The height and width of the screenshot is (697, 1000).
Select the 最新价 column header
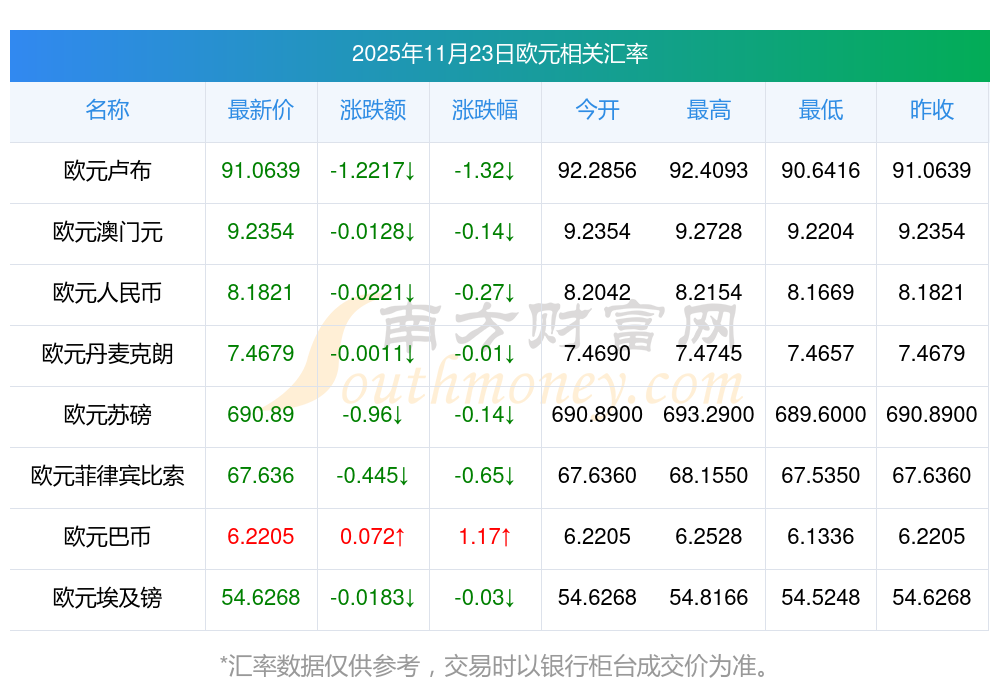coord(261,110)
